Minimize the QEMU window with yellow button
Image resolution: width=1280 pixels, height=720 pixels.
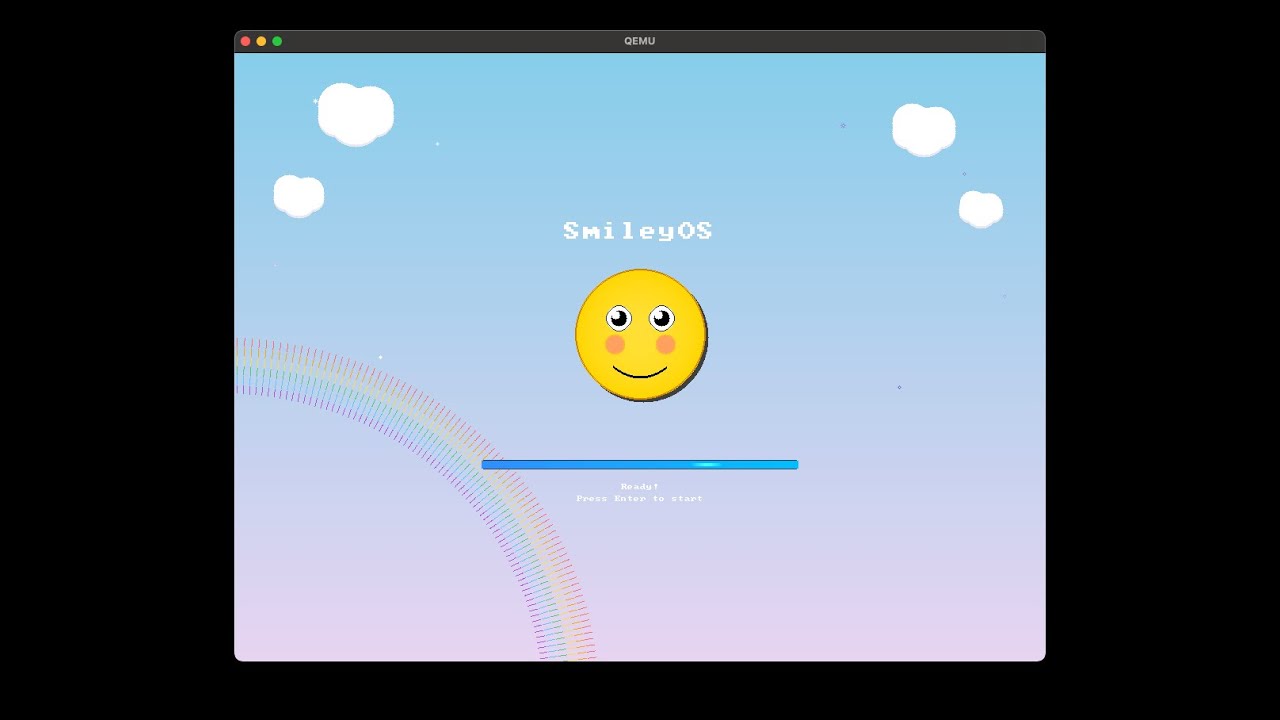(262, 41)
